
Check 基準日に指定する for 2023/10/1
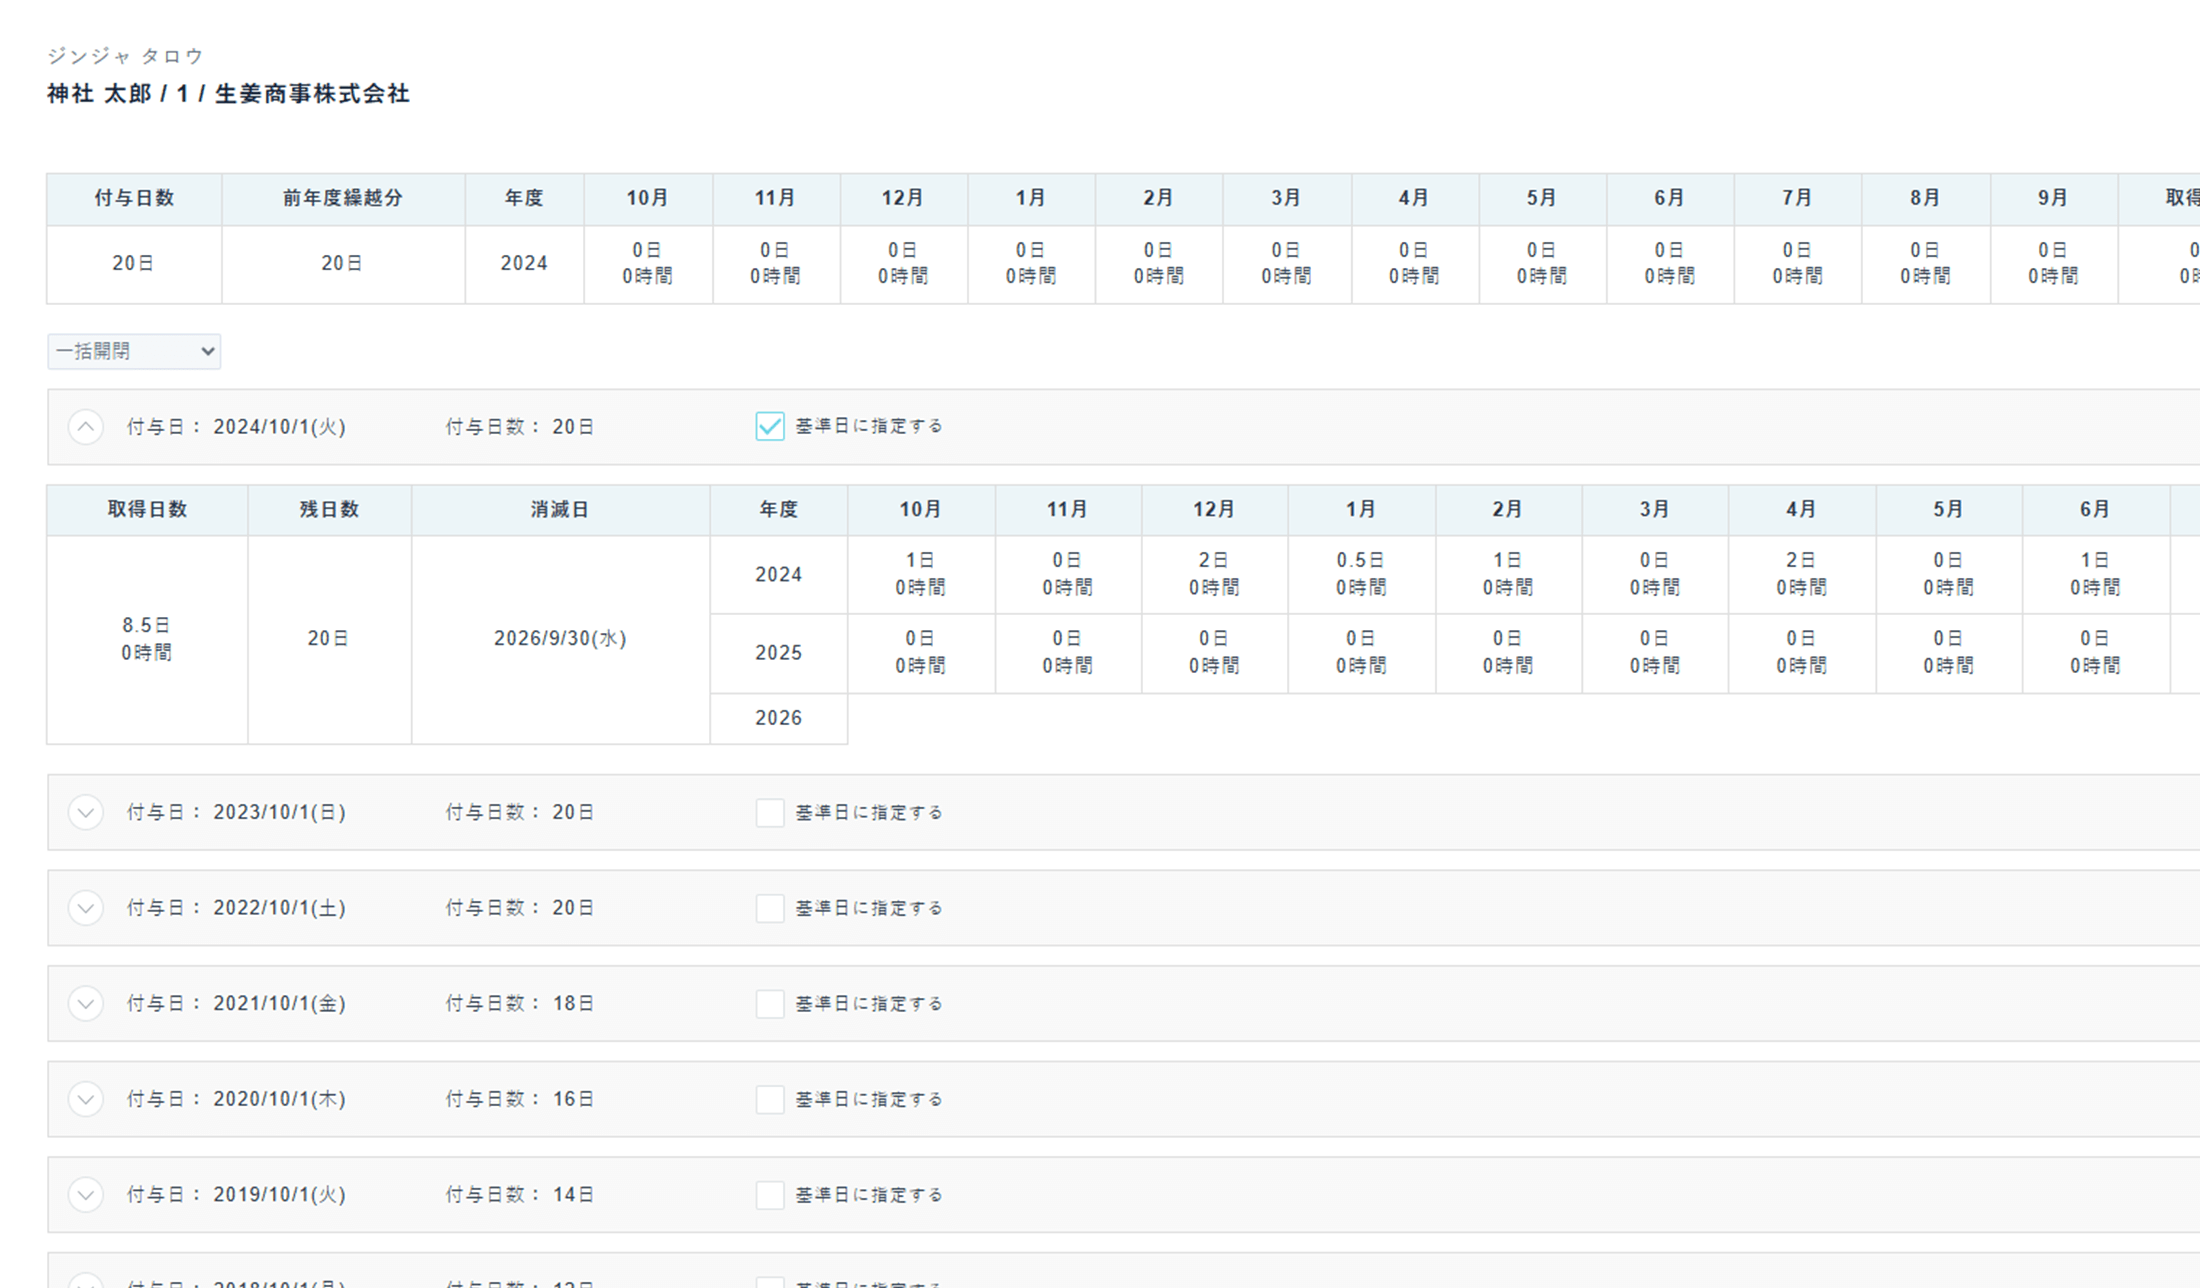tap(769, 812)
